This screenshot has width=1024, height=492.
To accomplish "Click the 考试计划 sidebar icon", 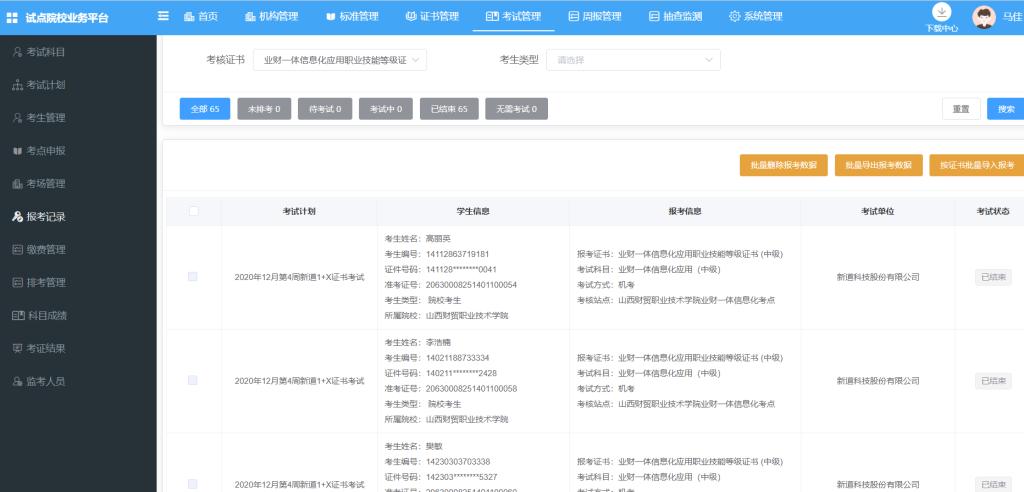I will point(18,85).
